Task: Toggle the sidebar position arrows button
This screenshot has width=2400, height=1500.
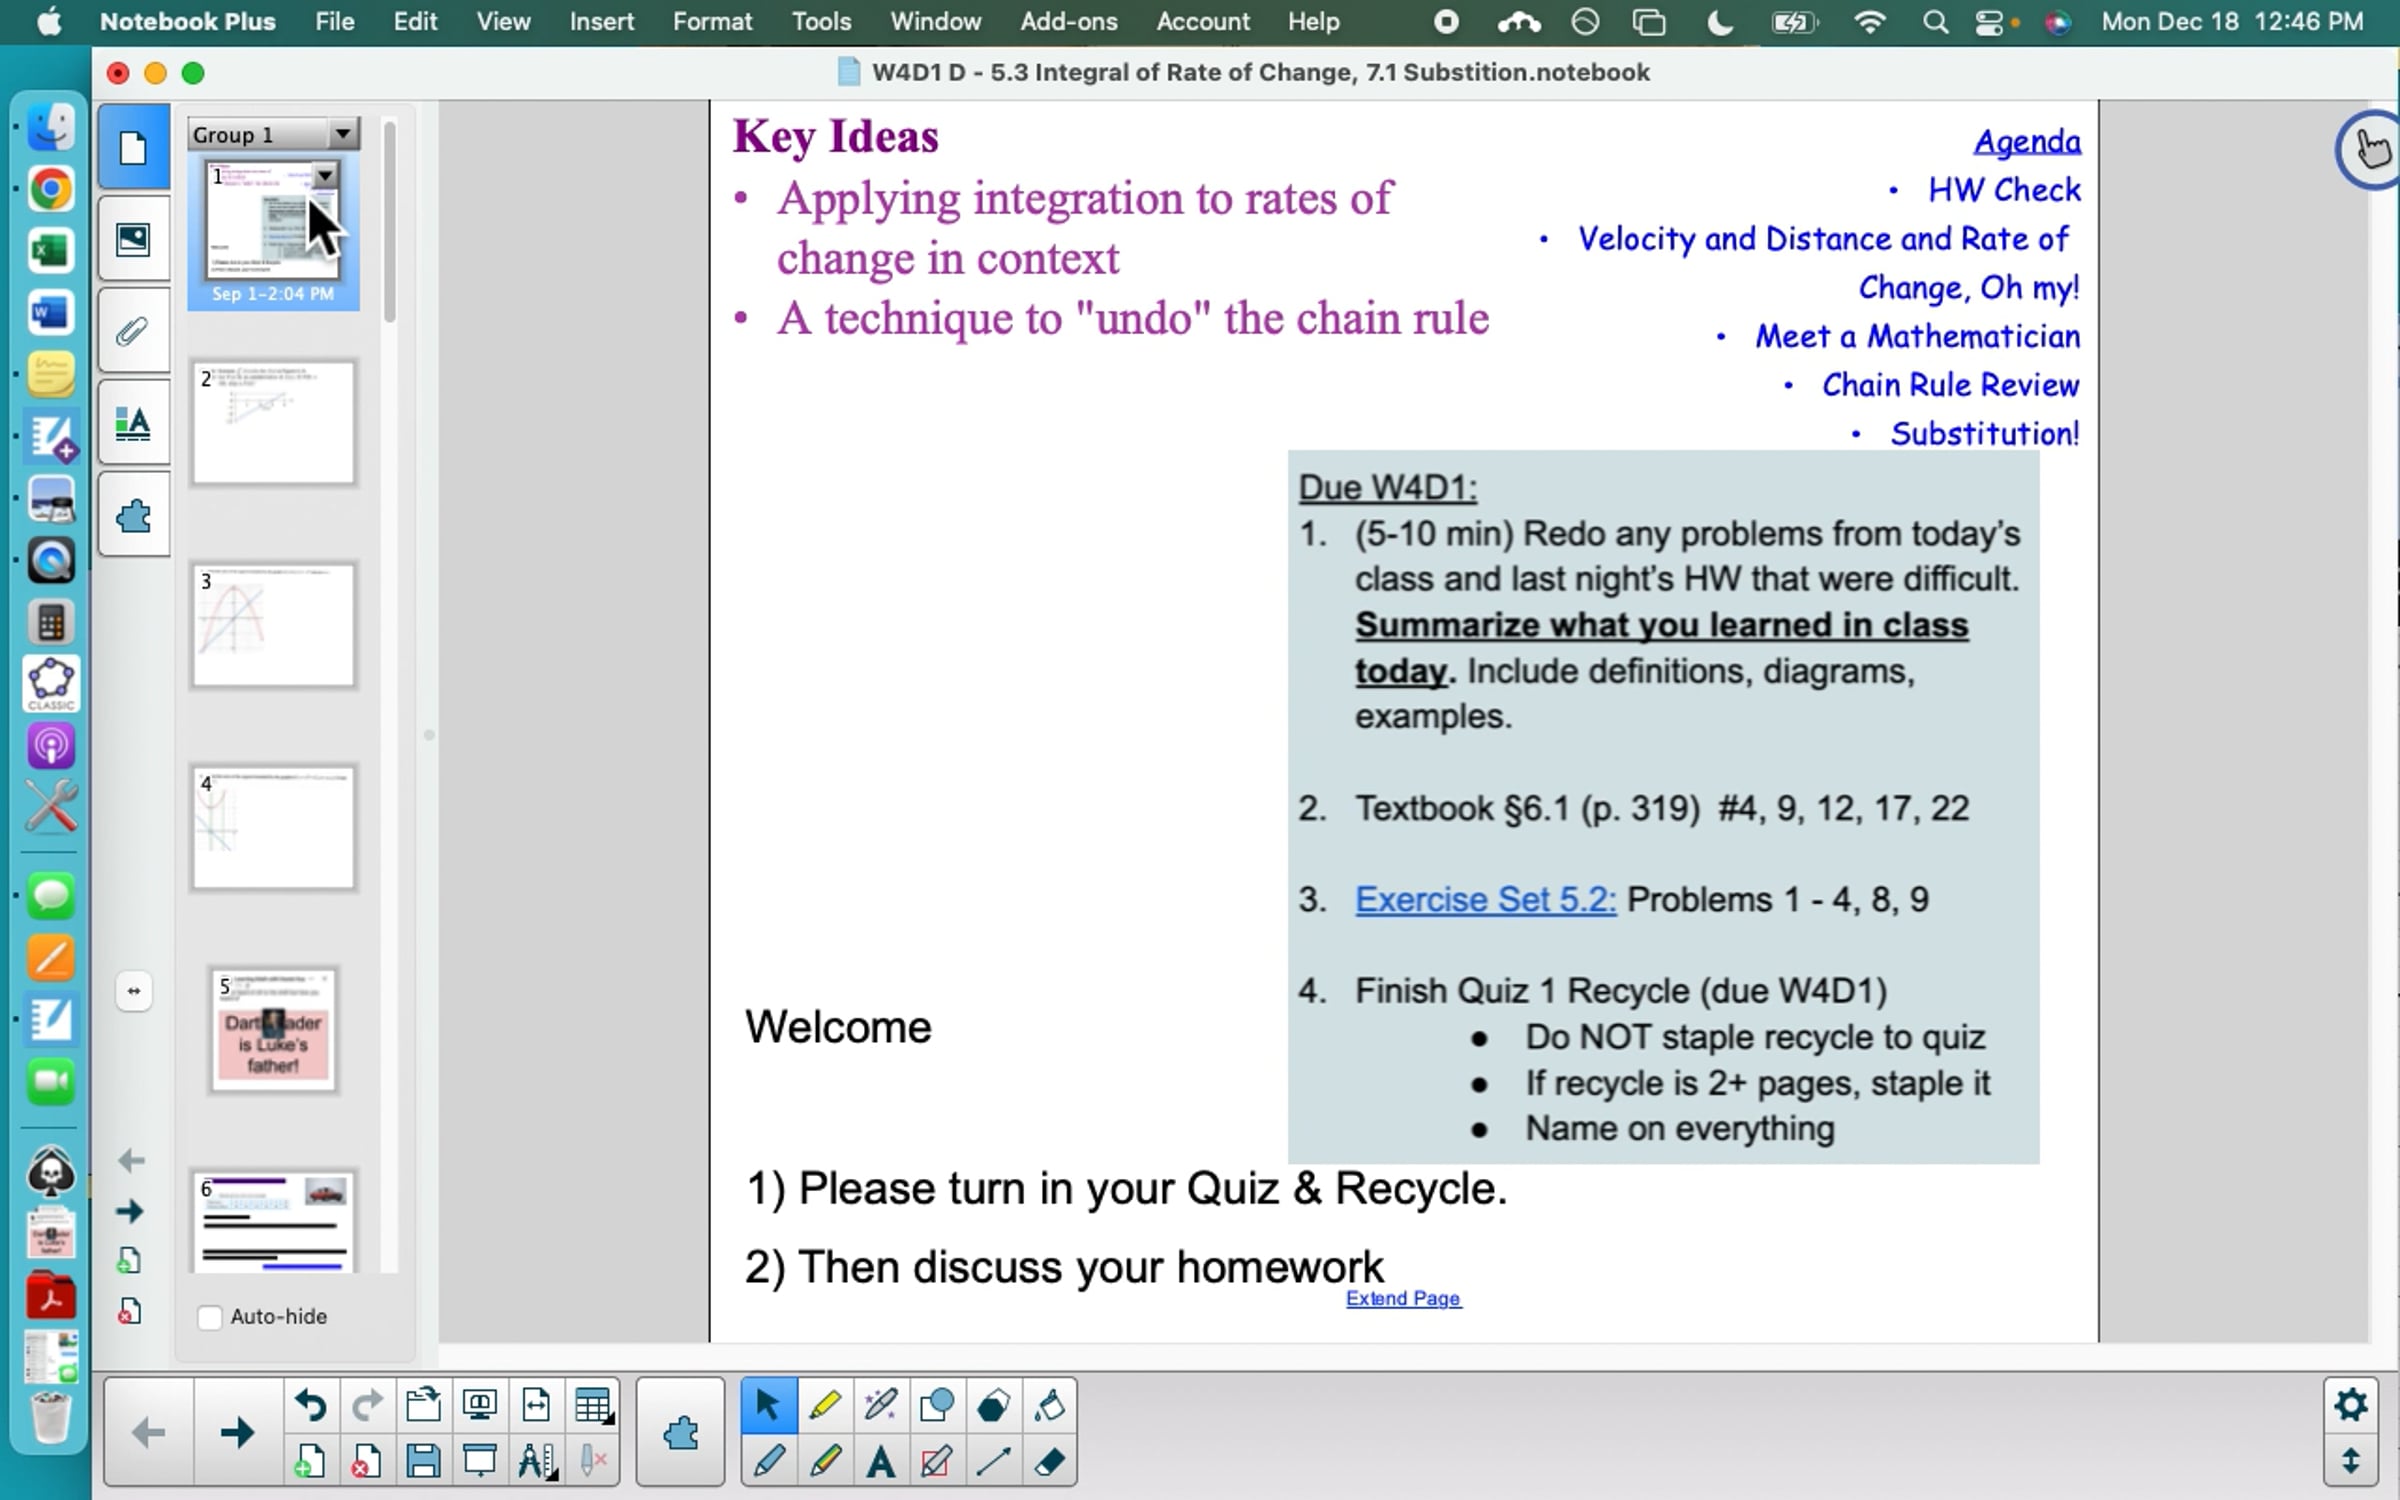Action: [134, 991]
